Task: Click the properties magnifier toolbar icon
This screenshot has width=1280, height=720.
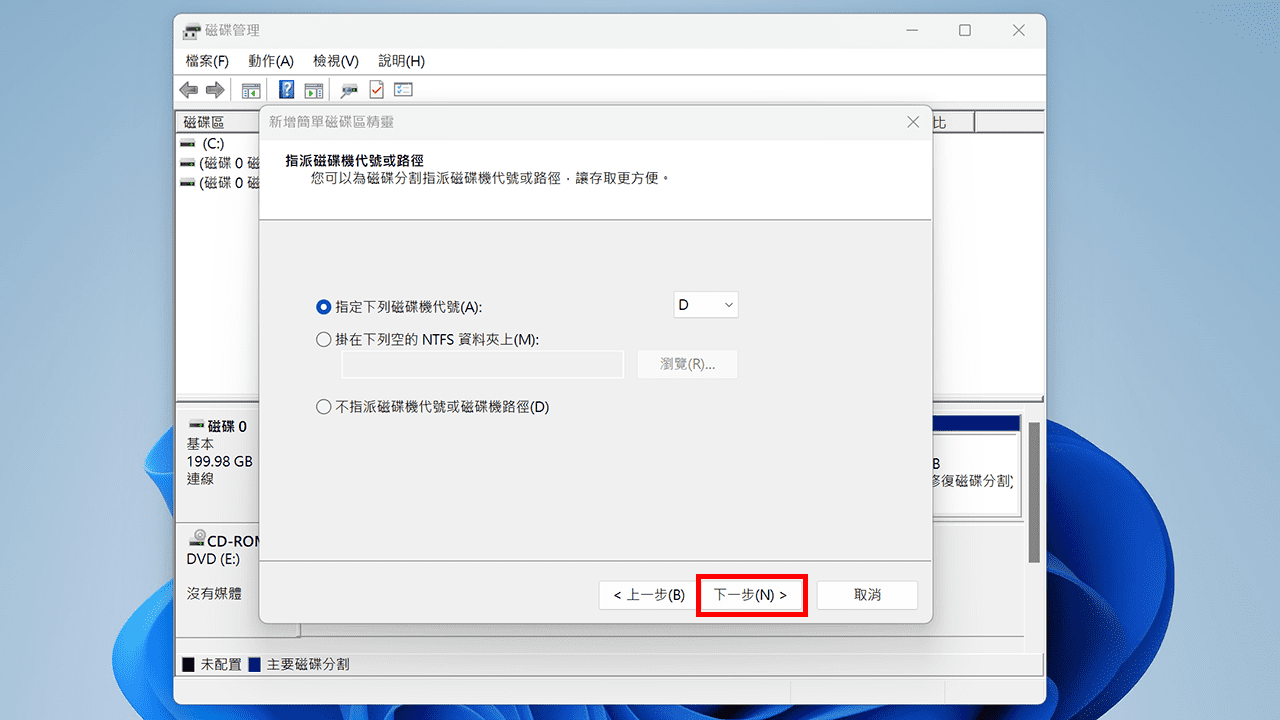Action: pos(349,90)
